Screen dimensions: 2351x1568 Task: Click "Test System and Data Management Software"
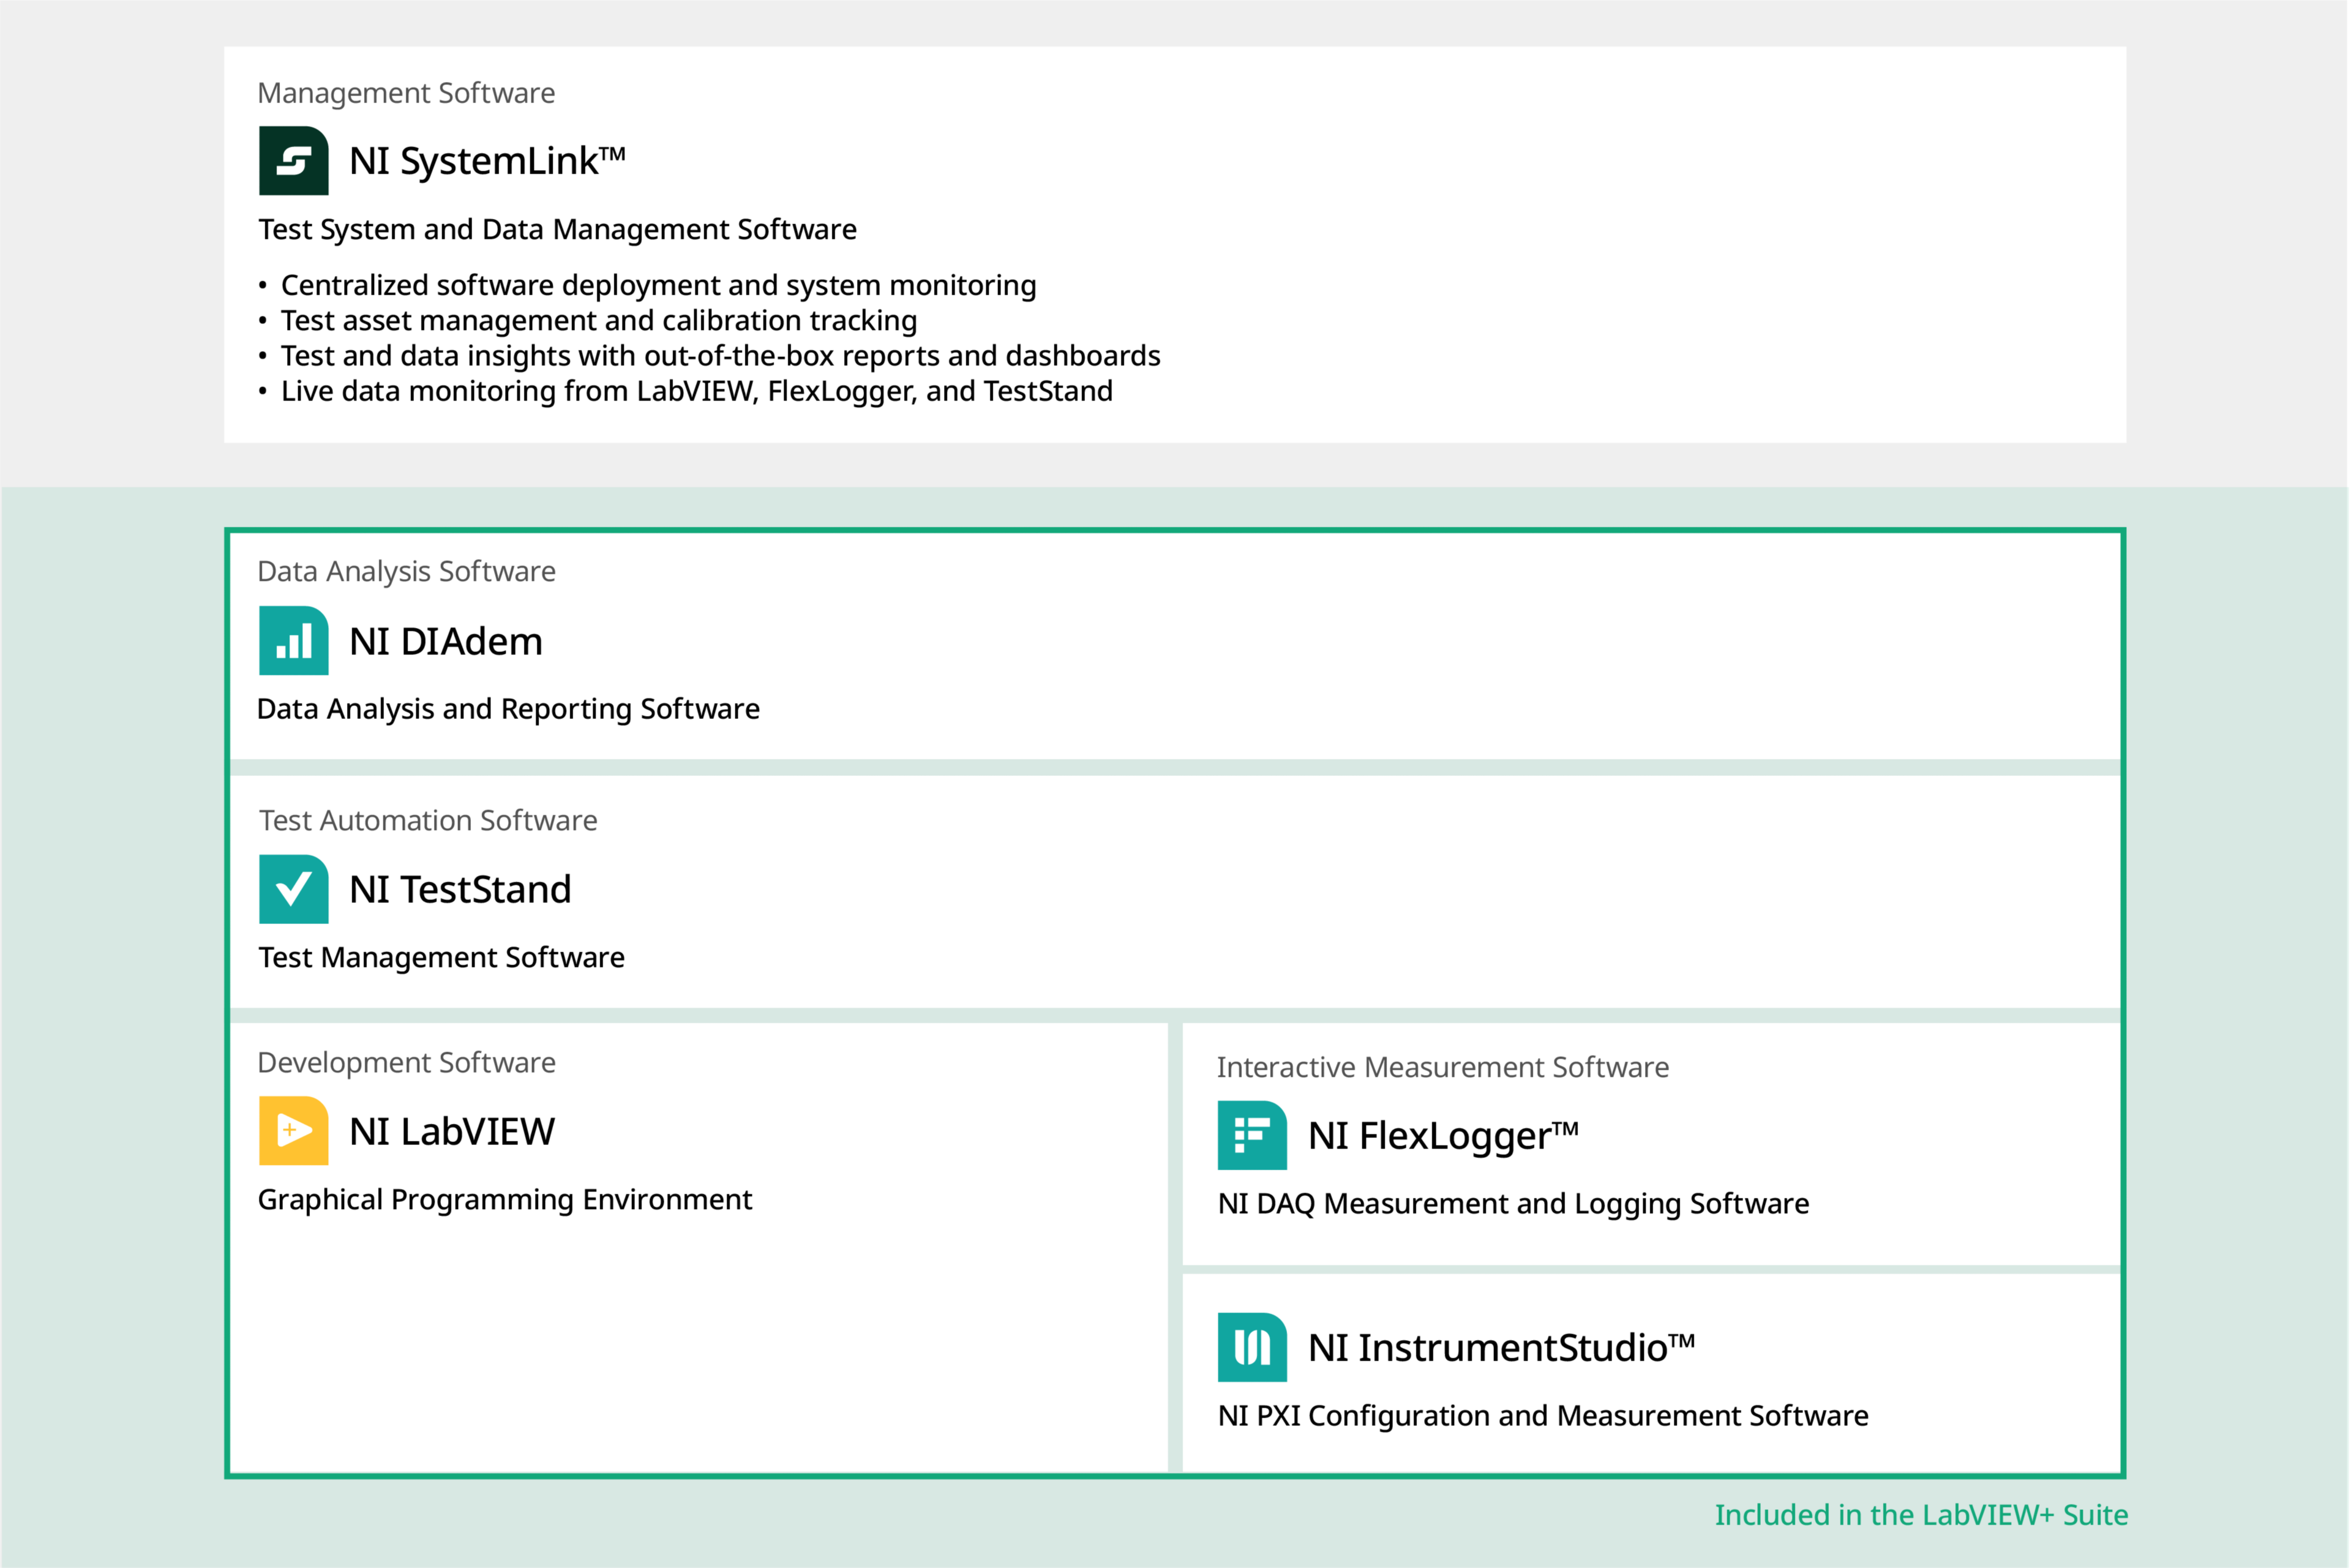coord(558,230)
